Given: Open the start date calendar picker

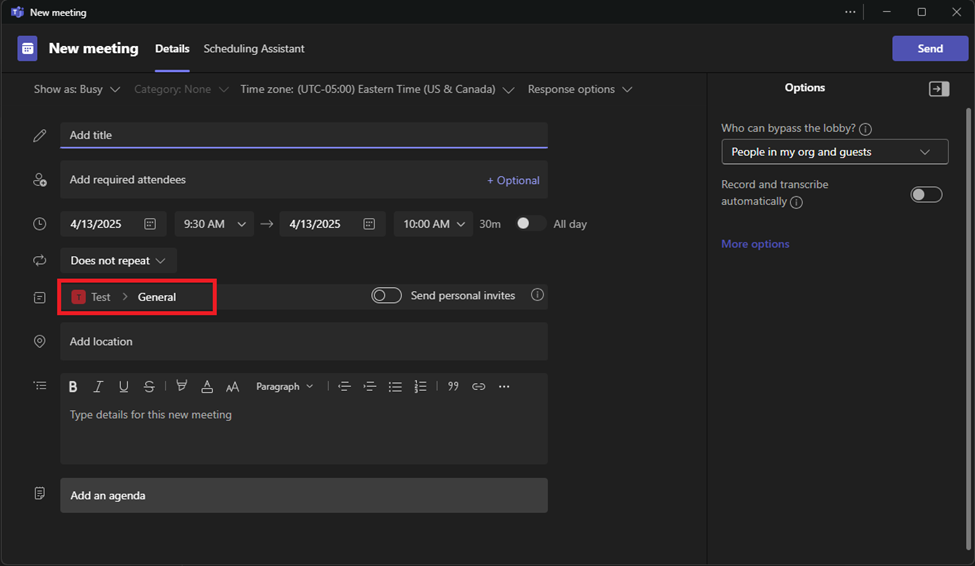Looking at the screenshot, I should (x=150, y=224).
